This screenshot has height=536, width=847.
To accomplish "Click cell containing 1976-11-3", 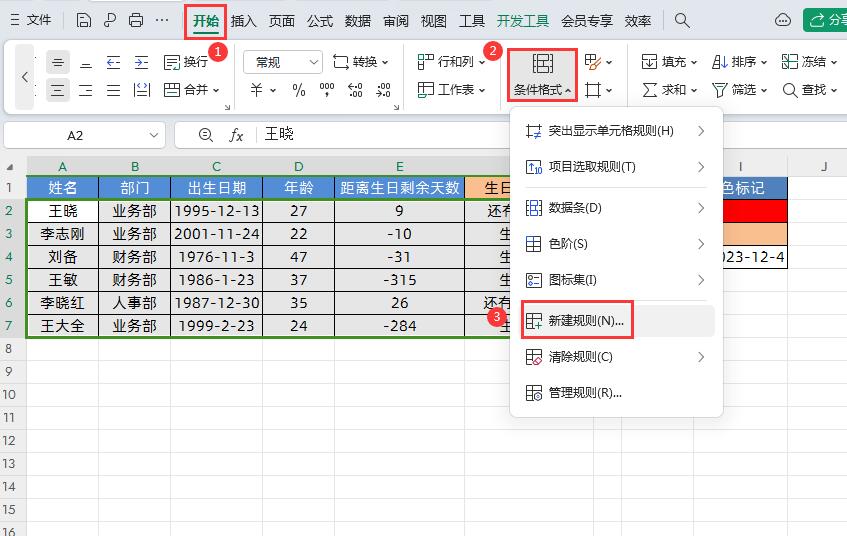I will click(216, 257).
